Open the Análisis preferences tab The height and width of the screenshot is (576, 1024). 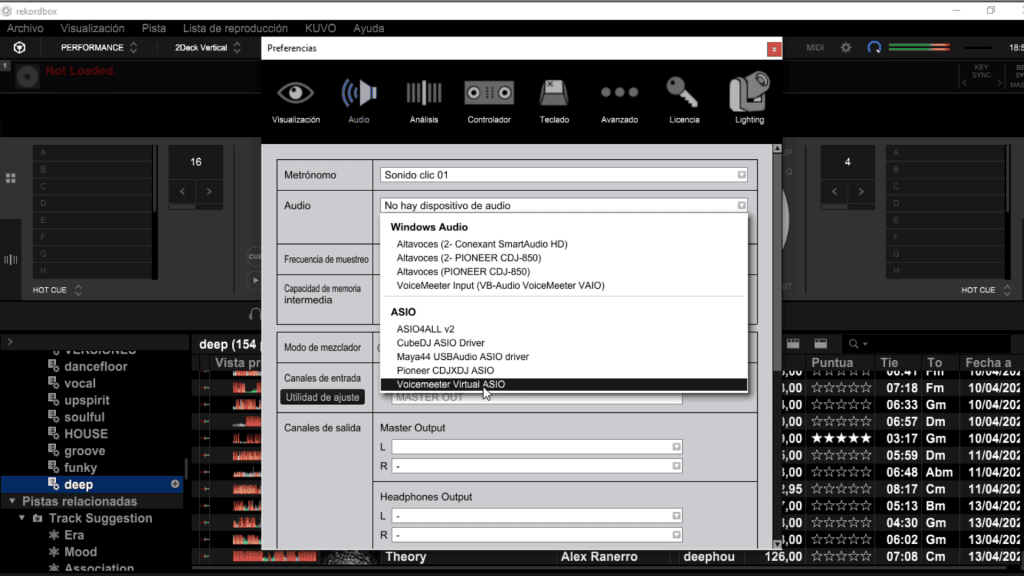point(424,101)
